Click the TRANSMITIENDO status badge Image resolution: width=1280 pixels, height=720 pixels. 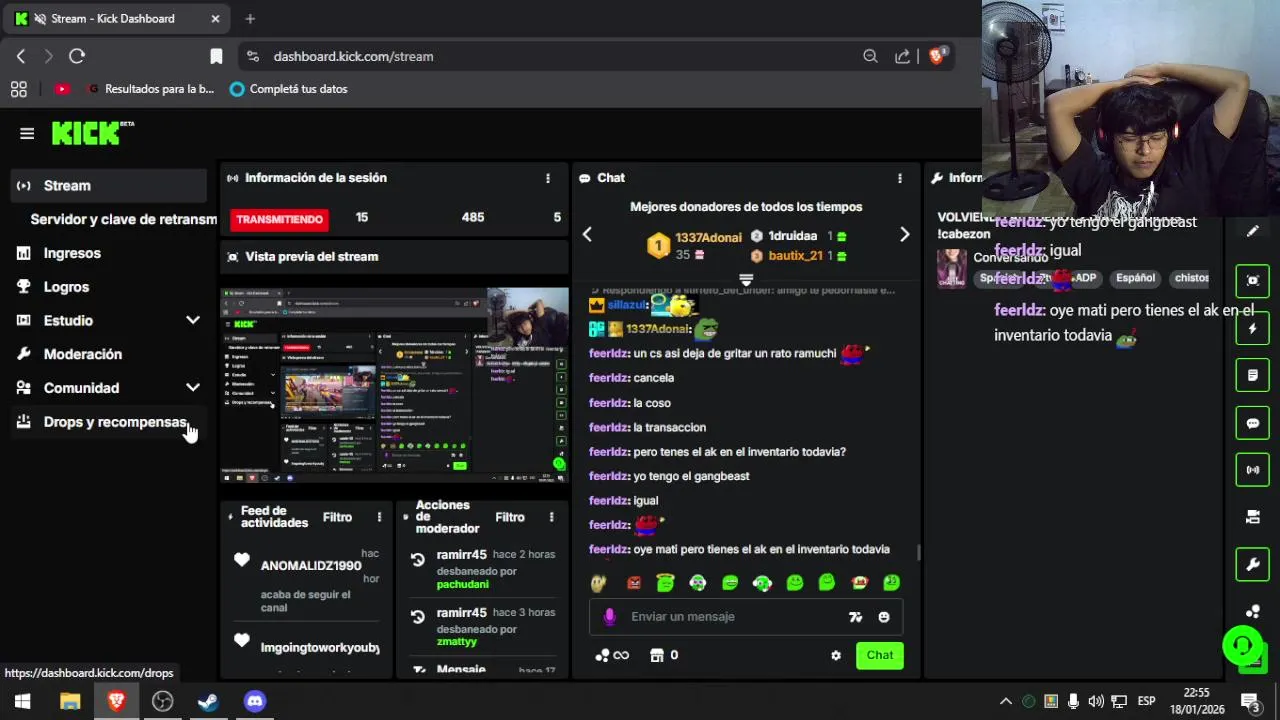point(279,219)
